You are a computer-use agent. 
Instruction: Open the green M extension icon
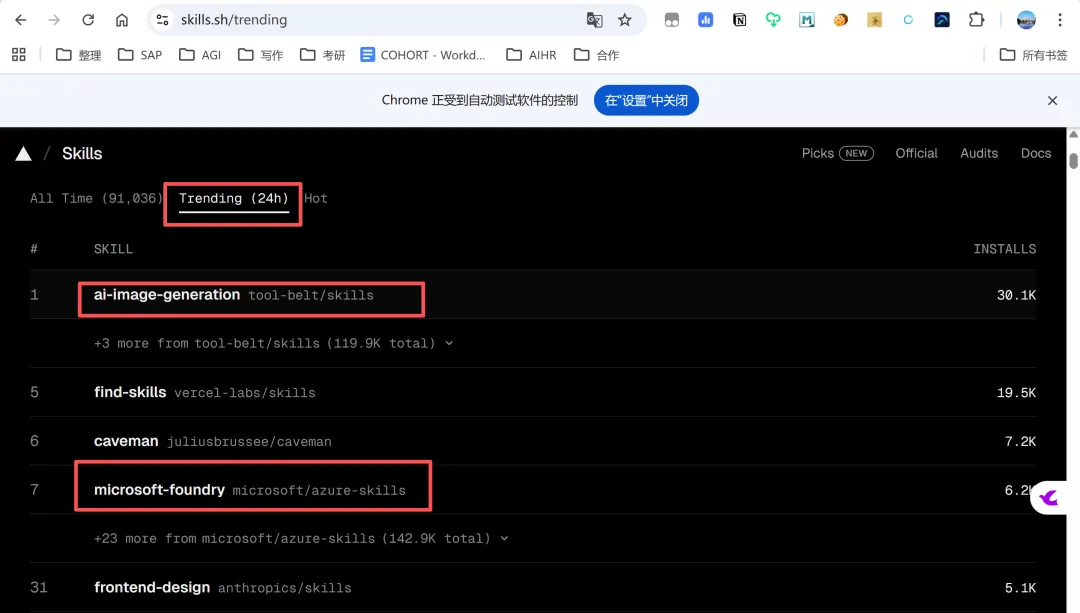[807, 20]
